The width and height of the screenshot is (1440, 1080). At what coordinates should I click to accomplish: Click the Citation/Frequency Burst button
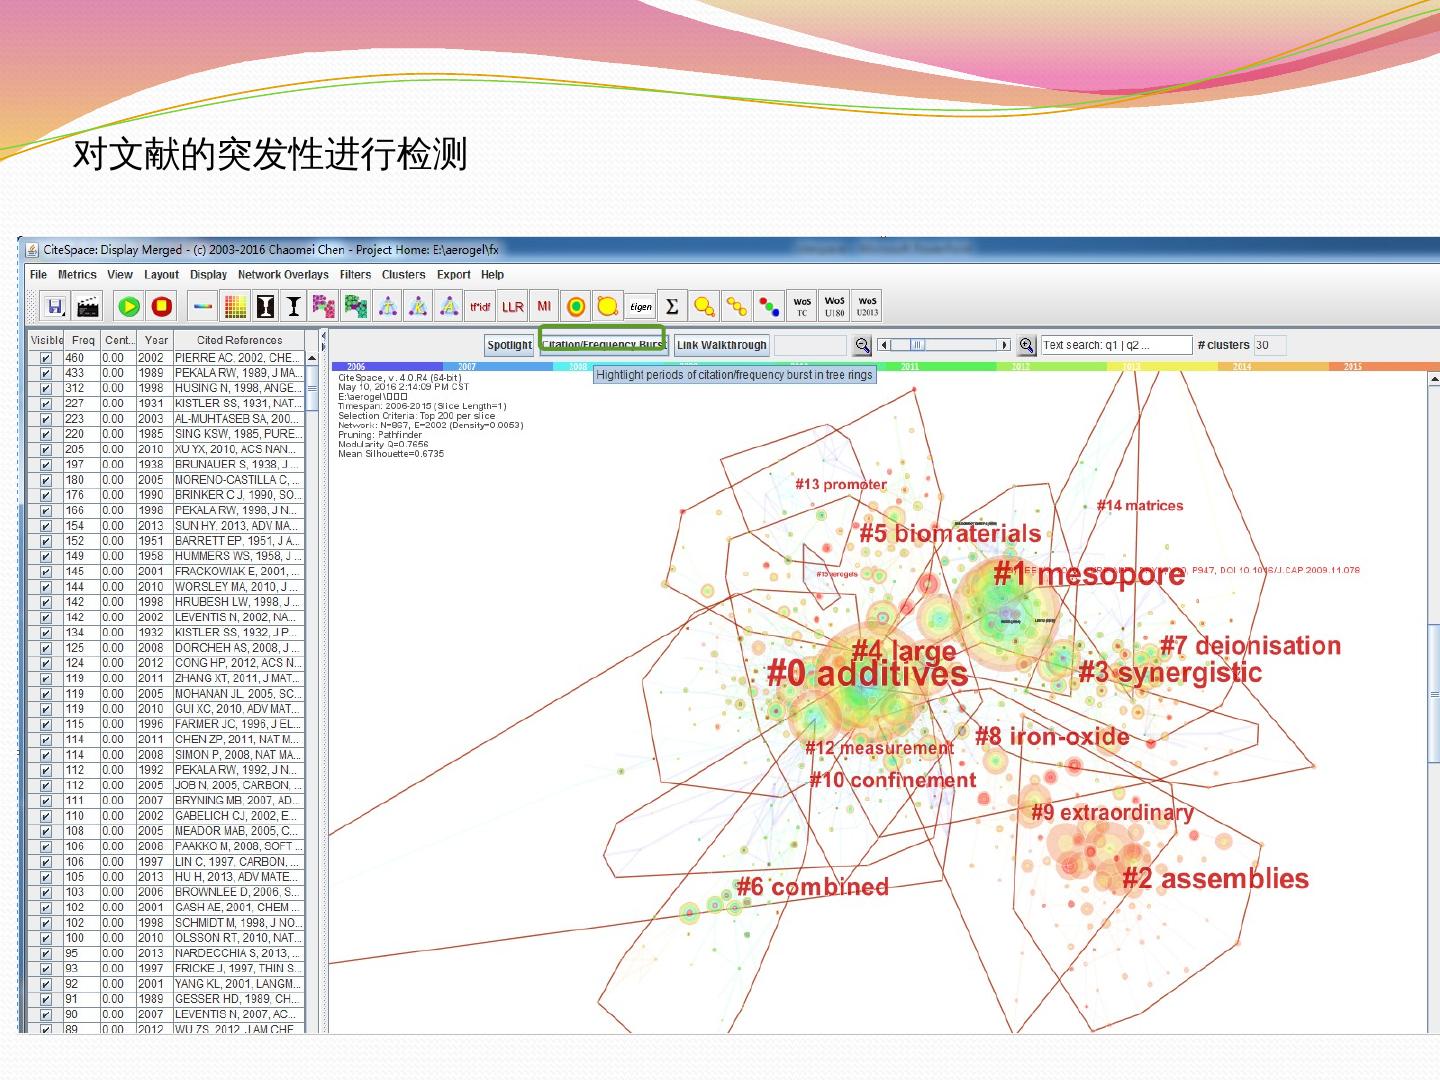click(603, 345)
